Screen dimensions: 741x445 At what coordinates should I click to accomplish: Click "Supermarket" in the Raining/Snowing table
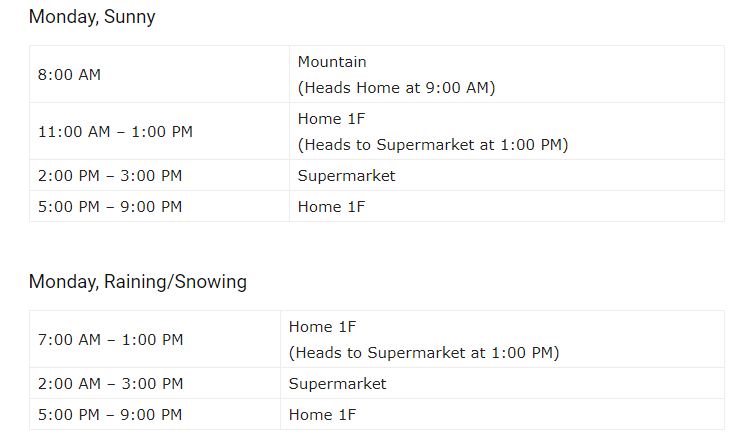(337, 384)
